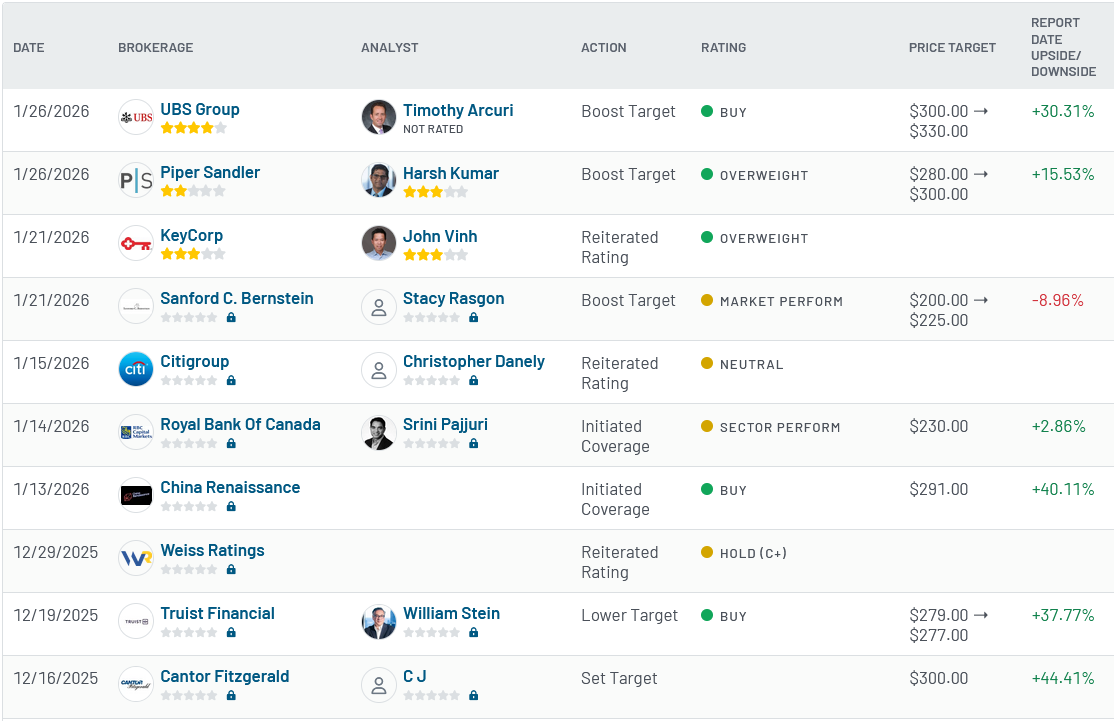Click Piper Sandler star rating
Image resolution: width=1114 pixels, height=721 pixels.
click(x=193, y=191)
